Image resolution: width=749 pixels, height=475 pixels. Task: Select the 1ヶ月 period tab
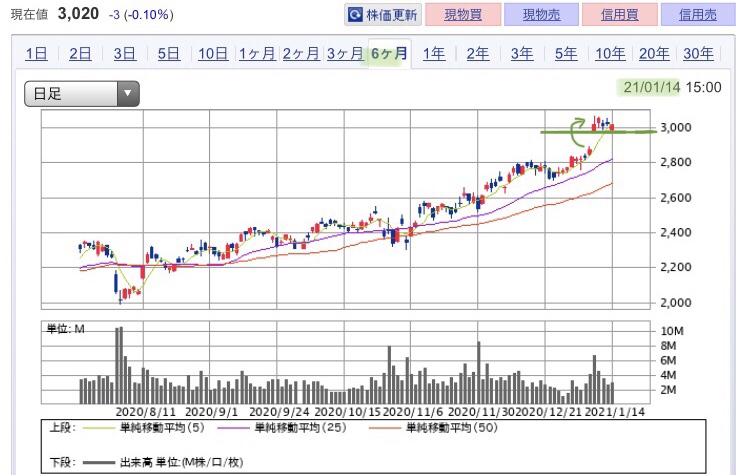(x=257, y=54)
